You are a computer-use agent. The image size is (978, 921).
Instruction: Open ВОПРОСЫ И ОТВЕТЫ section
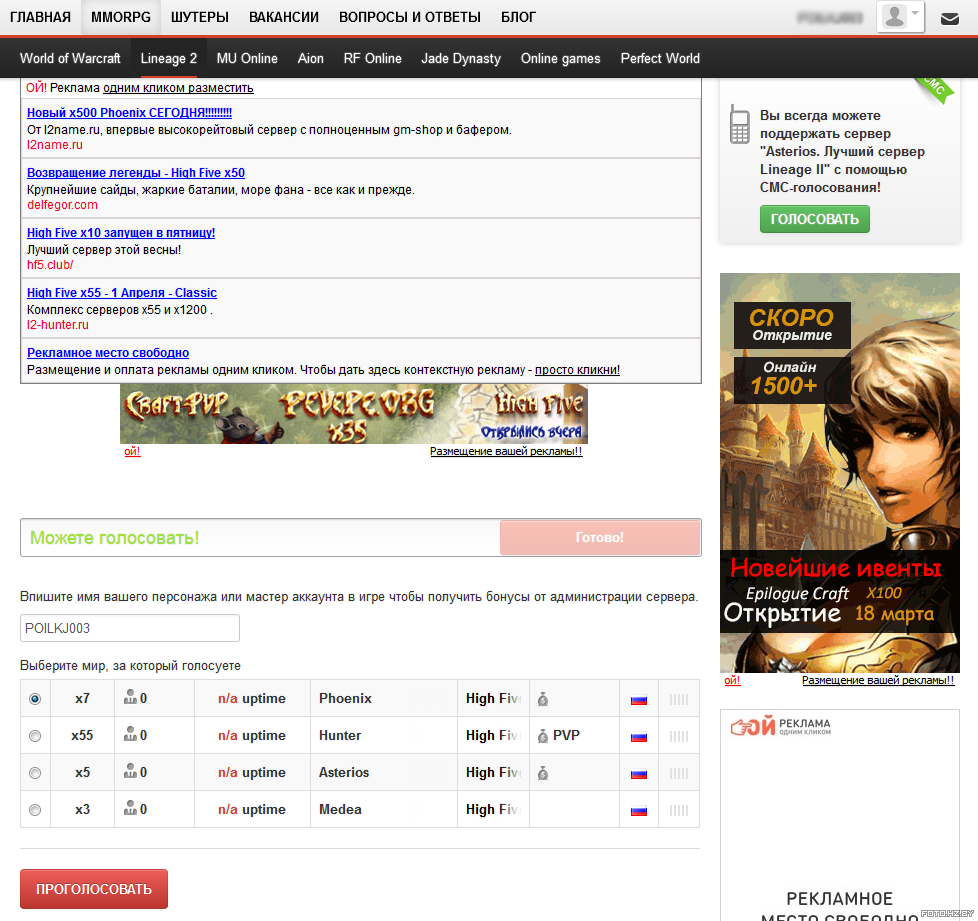pos(410,17)
